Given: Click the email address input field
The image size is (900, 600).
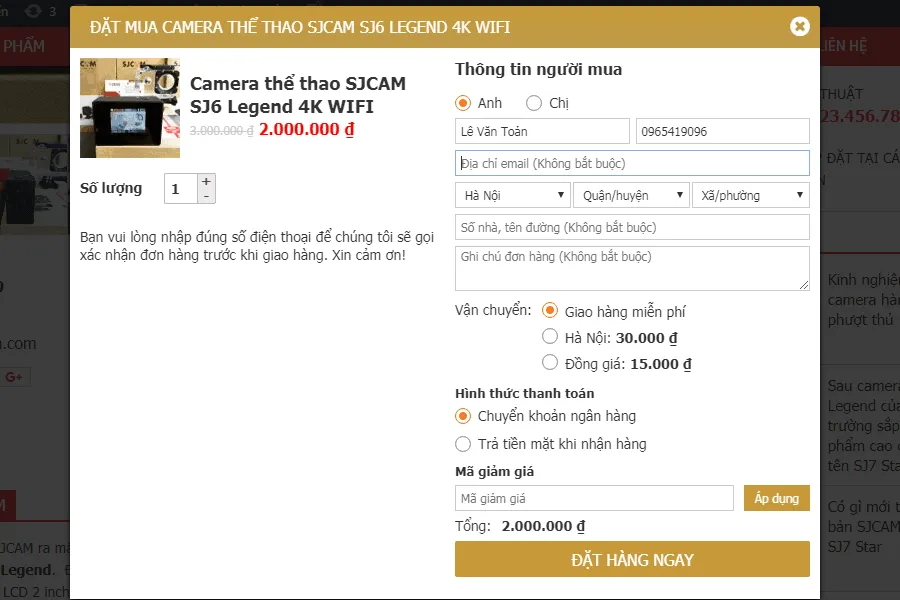Looking at the screenshot, I should coord(632,162).
